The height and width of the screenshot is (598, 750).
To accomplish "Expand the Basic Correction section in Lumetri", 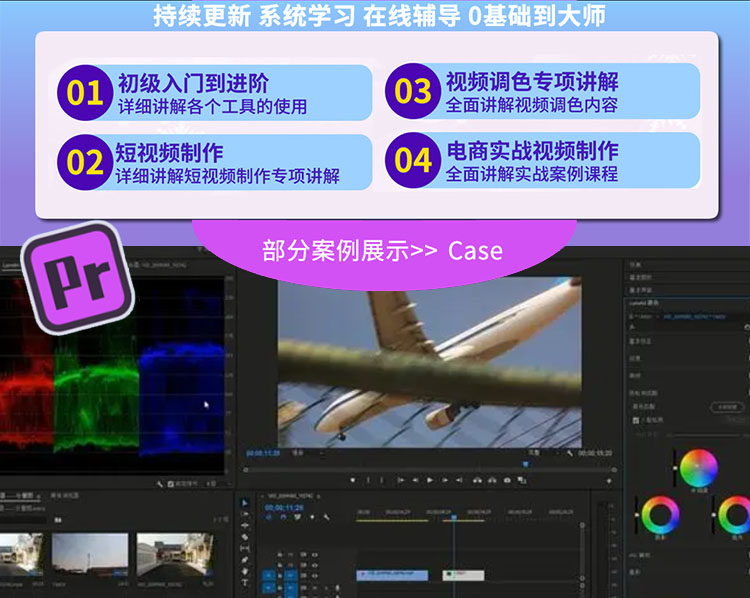I will pyautogui.click(x=640, y=341).
